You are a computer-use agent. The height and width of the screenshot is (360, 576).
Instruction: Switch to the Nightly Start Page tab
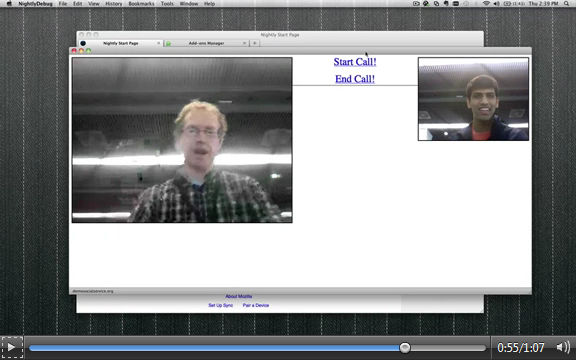(x=120, y=43)
